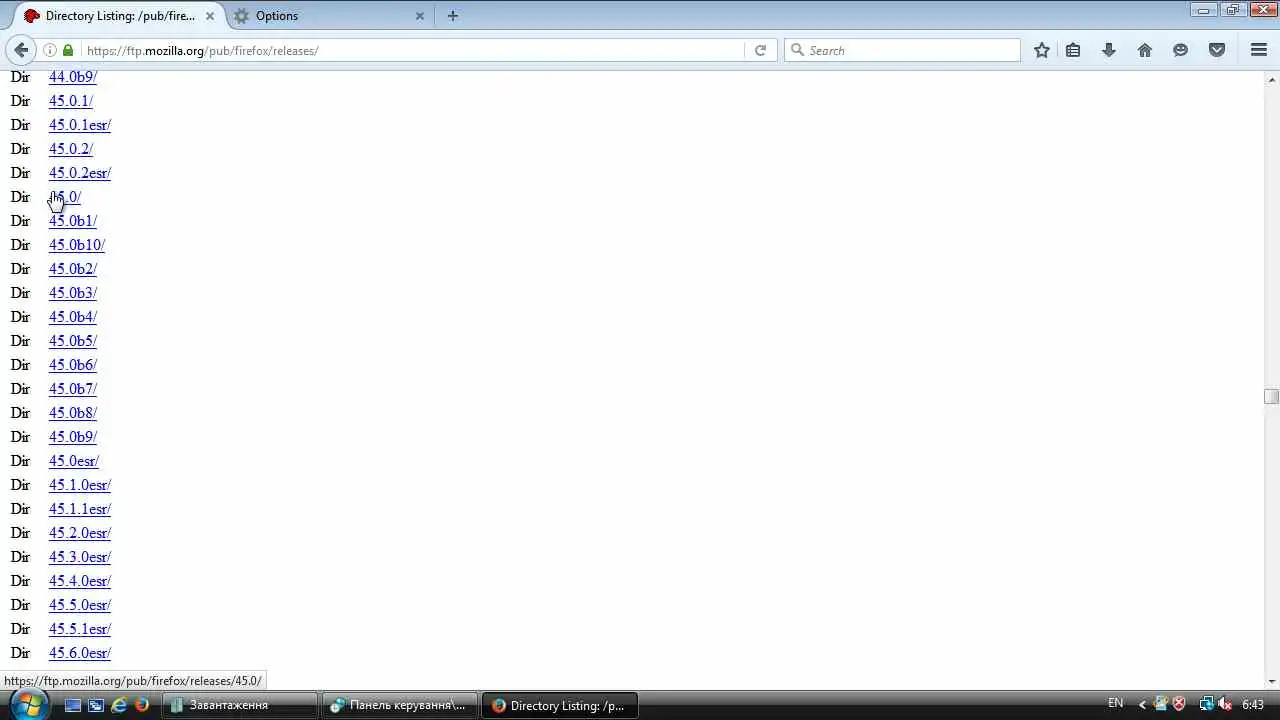Switch to Панель керування taskbar window
Viewport: 1280px width, 720px height.
(x=399, y=705)
